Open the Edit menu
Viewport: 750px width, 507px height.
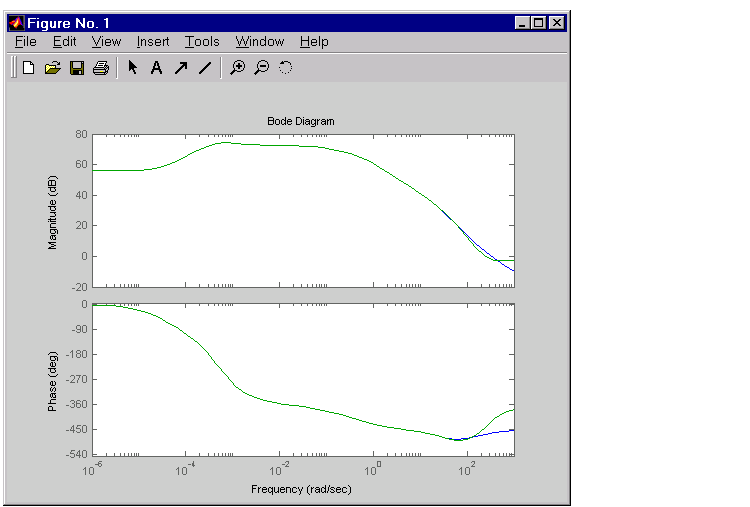(64, 41)
